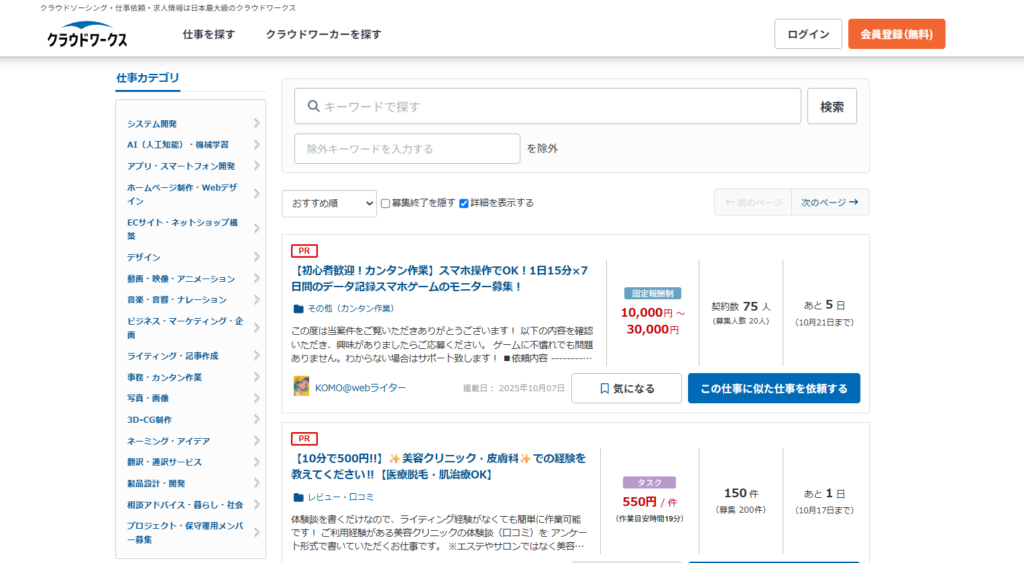
Task: Click 会員登録(無料) orange button
Action: tap(896, 34)
